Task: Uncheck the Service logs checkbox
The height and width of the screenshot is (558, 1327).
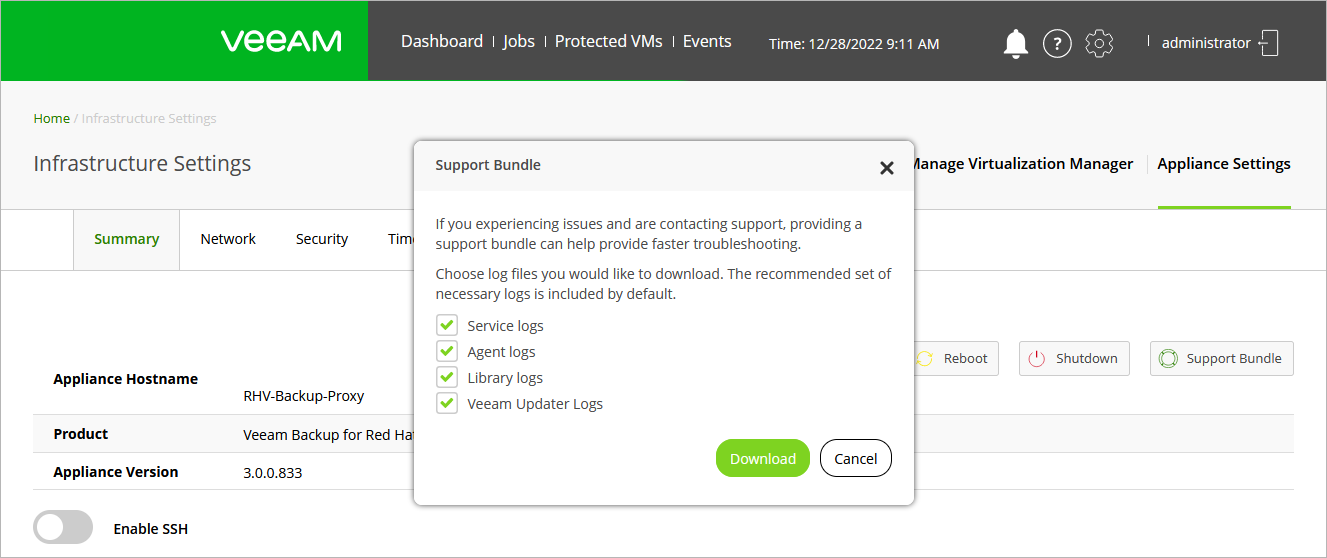Action: coord(447,326)
